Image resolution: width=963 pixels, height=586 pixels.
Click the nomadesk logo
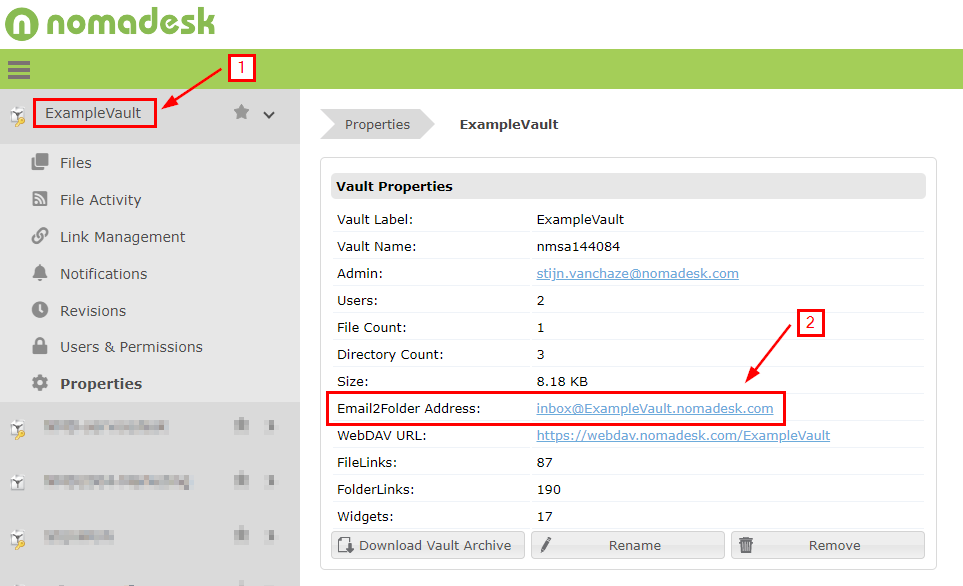[x=111, y=23]
